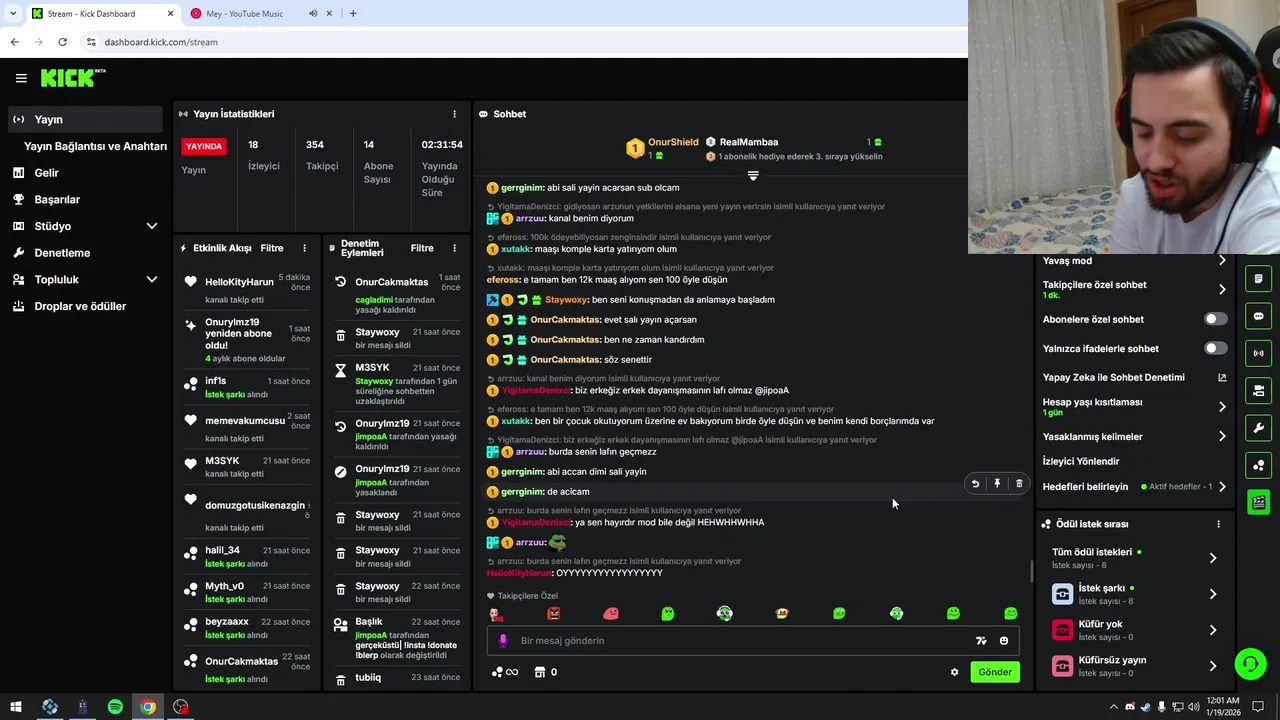Viewport: 1280px width, 720px height.
Task: Open the channel points icon in right sidebar
Action: coord(1259,465)
